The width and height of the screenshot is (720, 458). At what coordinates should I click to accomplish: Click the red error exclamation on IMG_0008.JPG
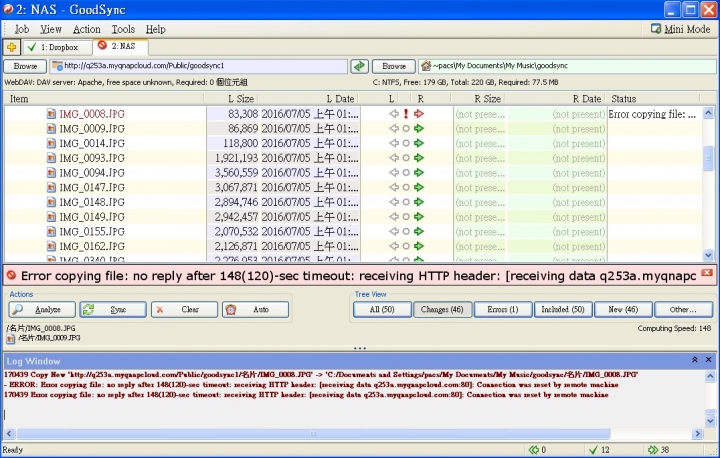pos(406,114)
